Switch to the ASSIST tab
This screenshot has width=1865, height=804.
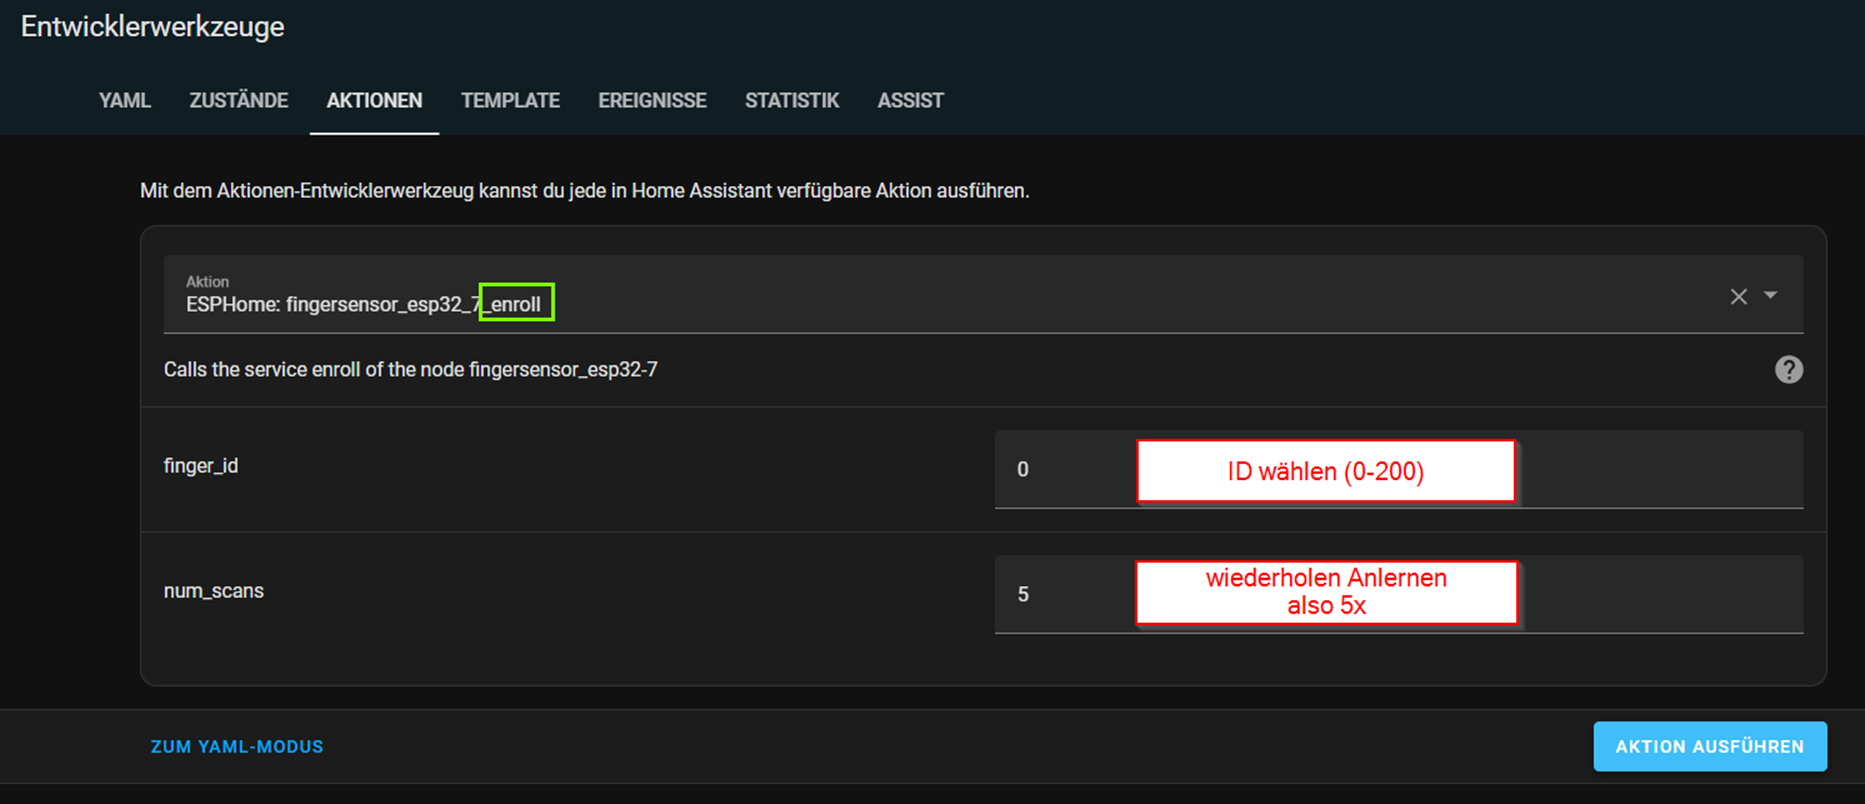pos(910,100)
